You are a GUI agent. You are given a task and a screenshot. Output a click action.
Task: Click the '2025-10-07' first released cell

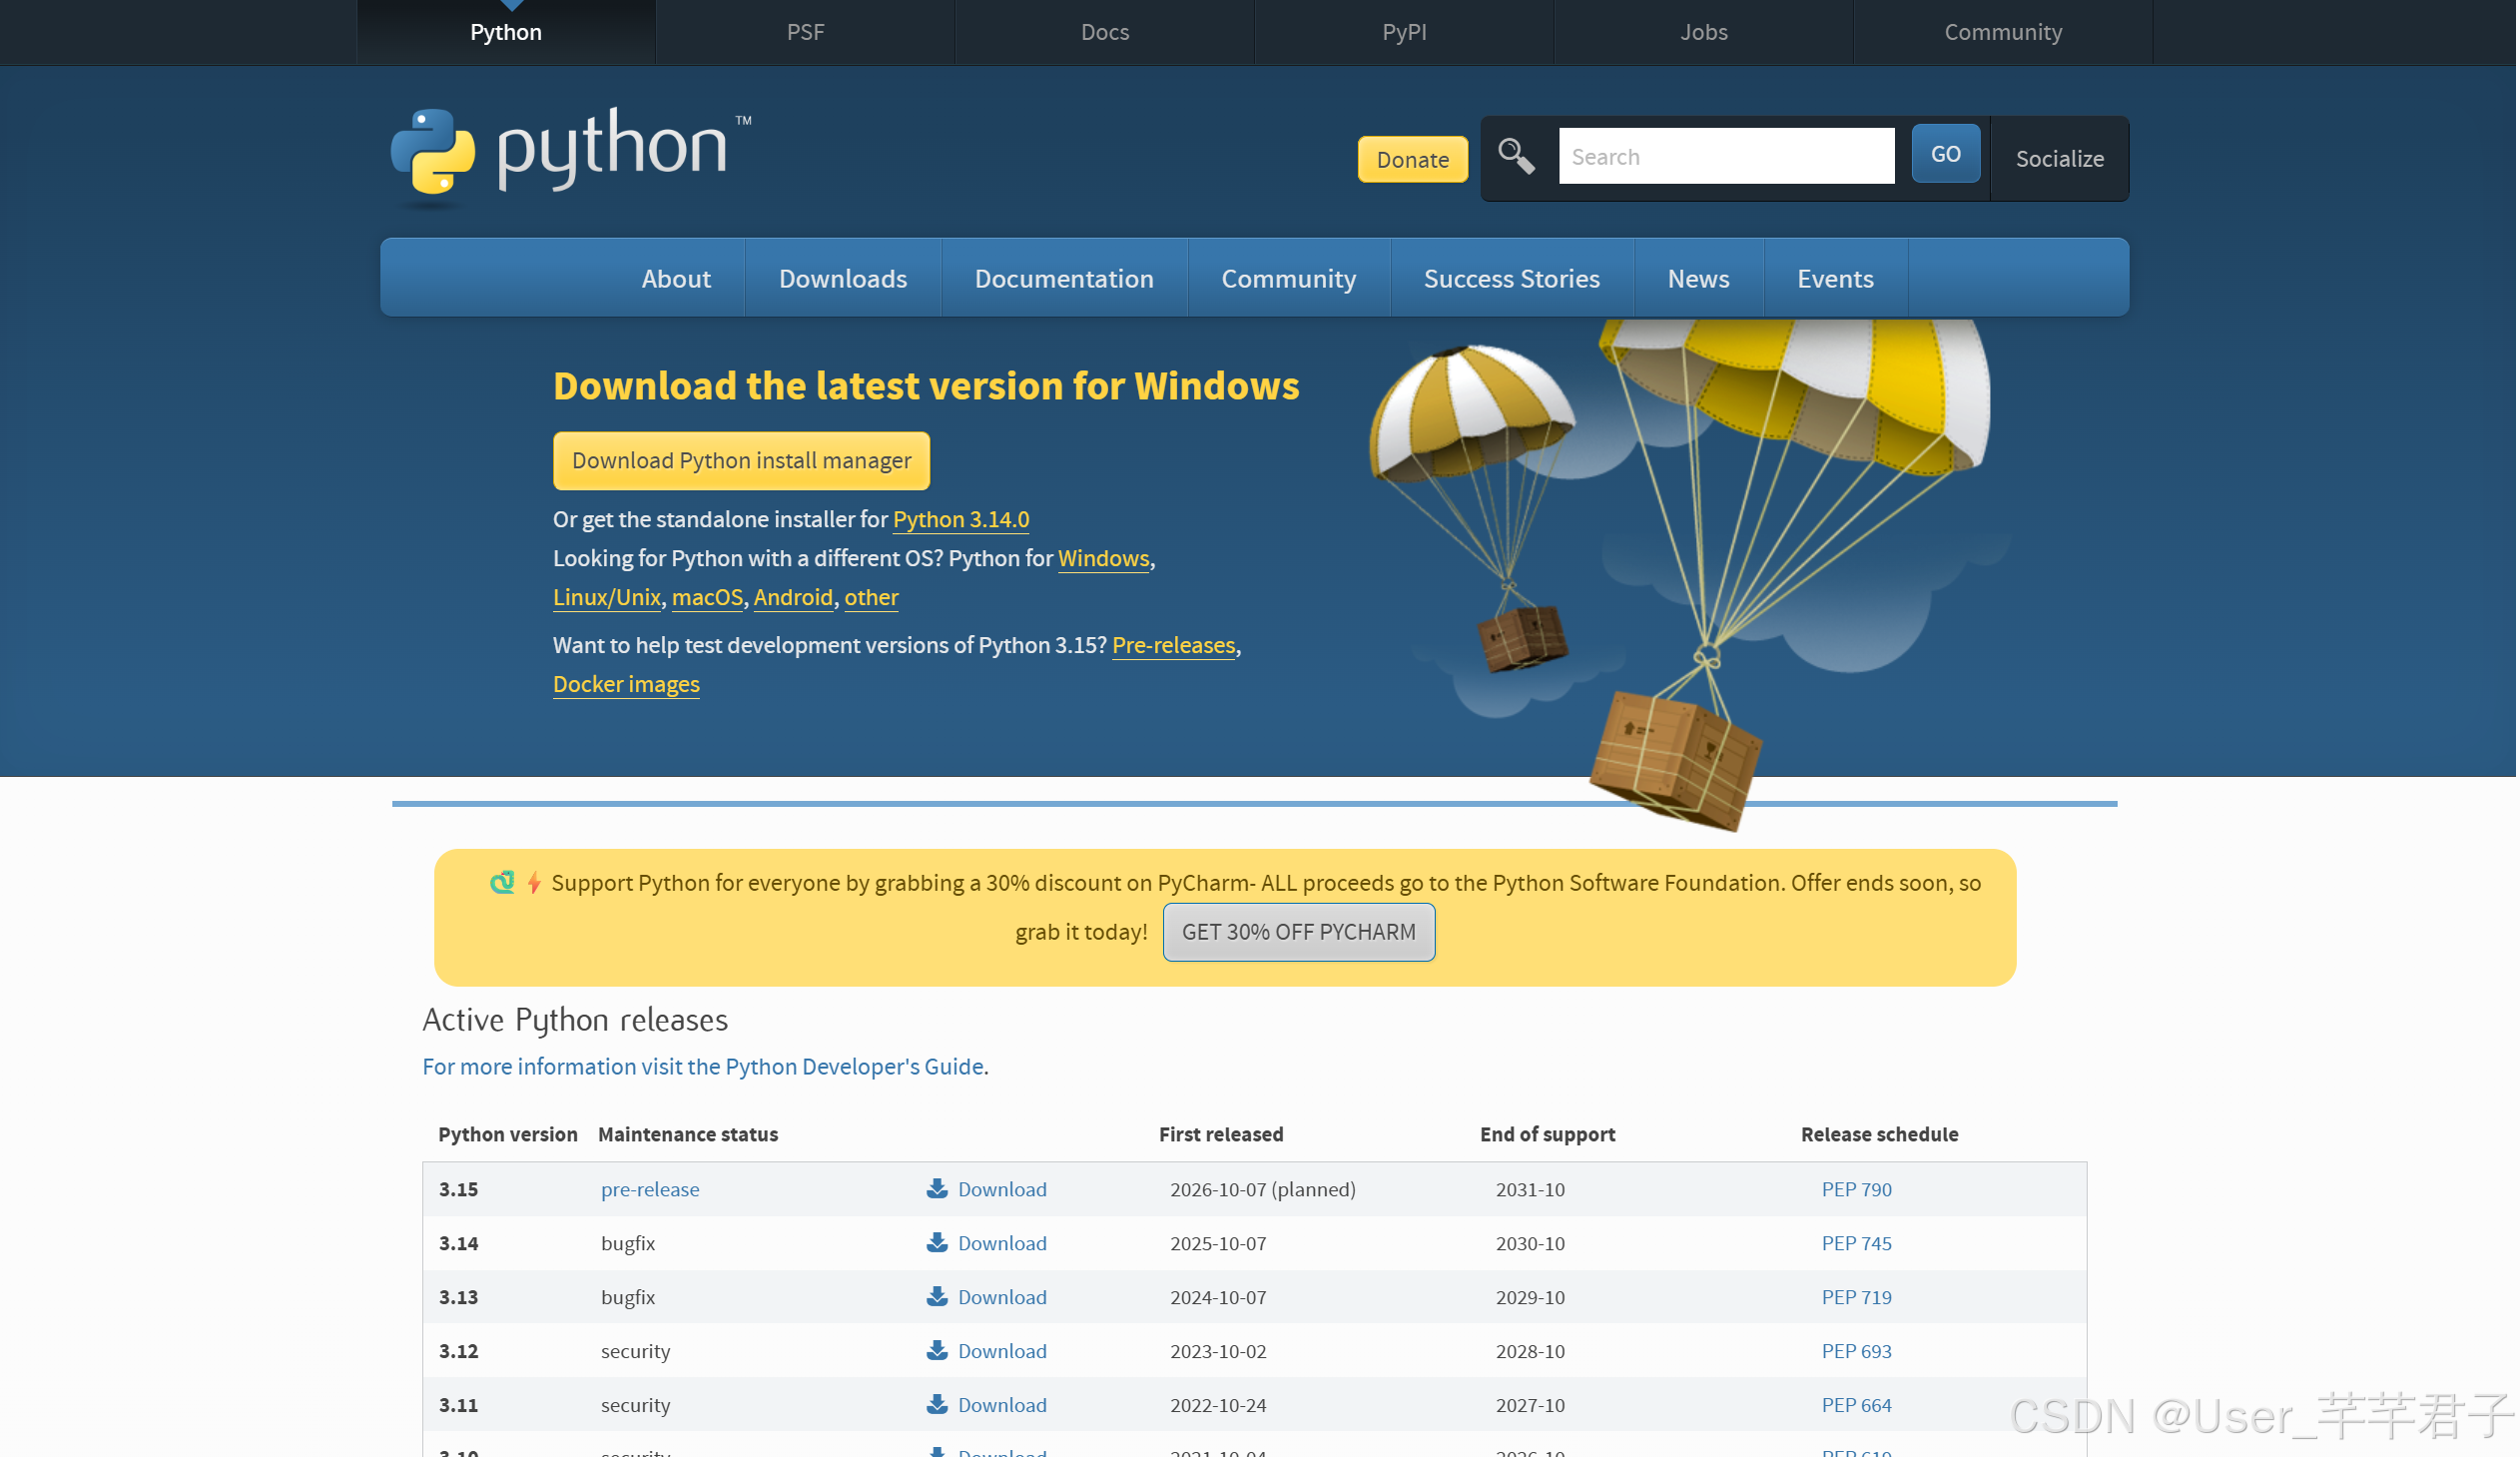pos(1218,1243)
